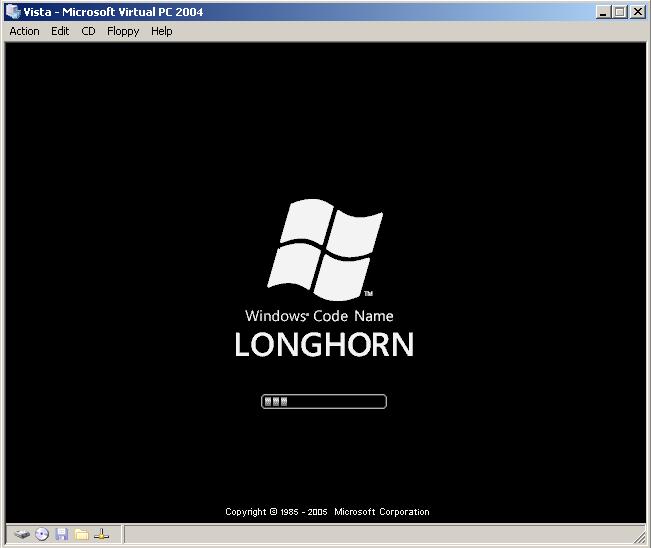The width and height of the screenshot is (651, 548).
Task: Click the Vista - Microsoft Virtual PC 2004 title
Action: click(x=113, y=12)
